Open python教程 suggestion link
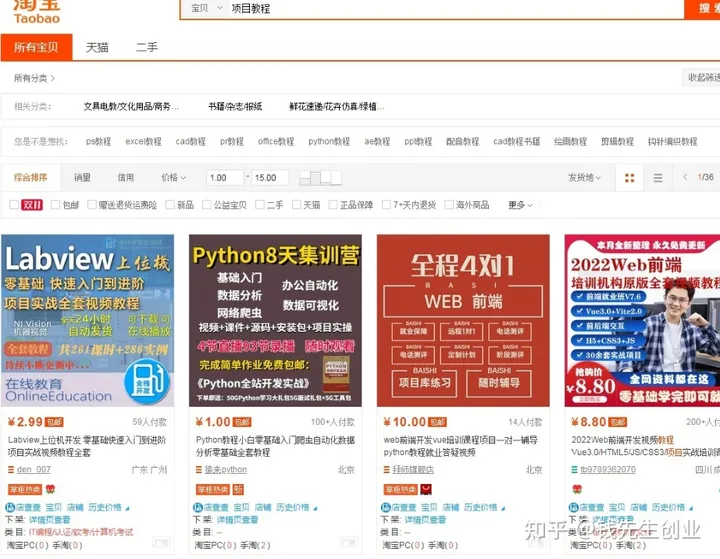The width and height of the screenshot is (720, 559). [x=329, y=141]
